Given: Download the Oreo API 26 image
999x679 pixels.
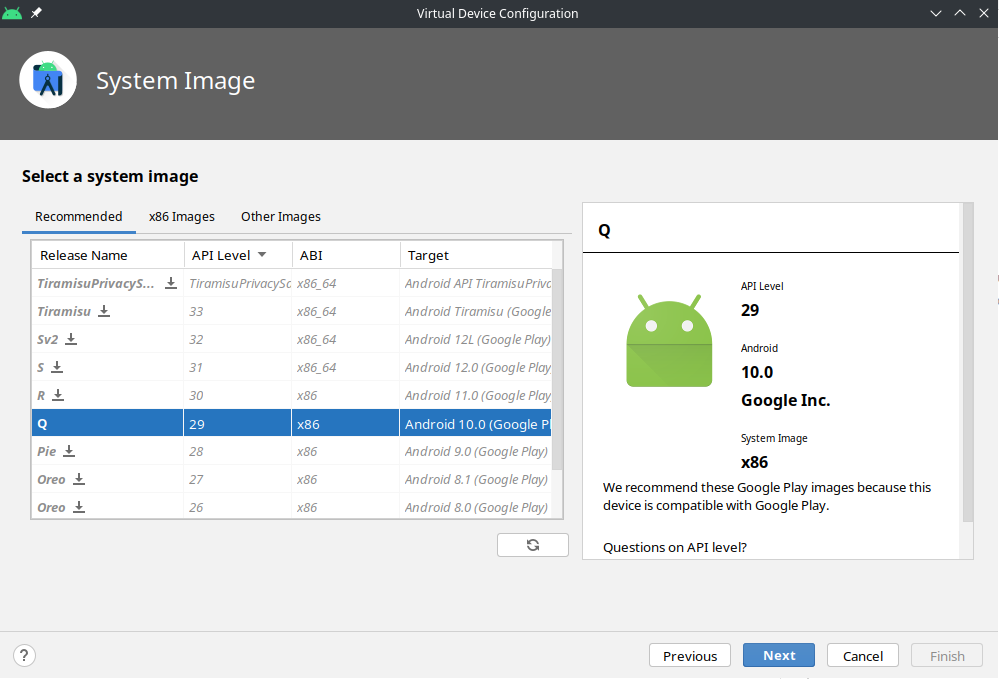Looking at the screenshot, I should click(x=79, y=508).
